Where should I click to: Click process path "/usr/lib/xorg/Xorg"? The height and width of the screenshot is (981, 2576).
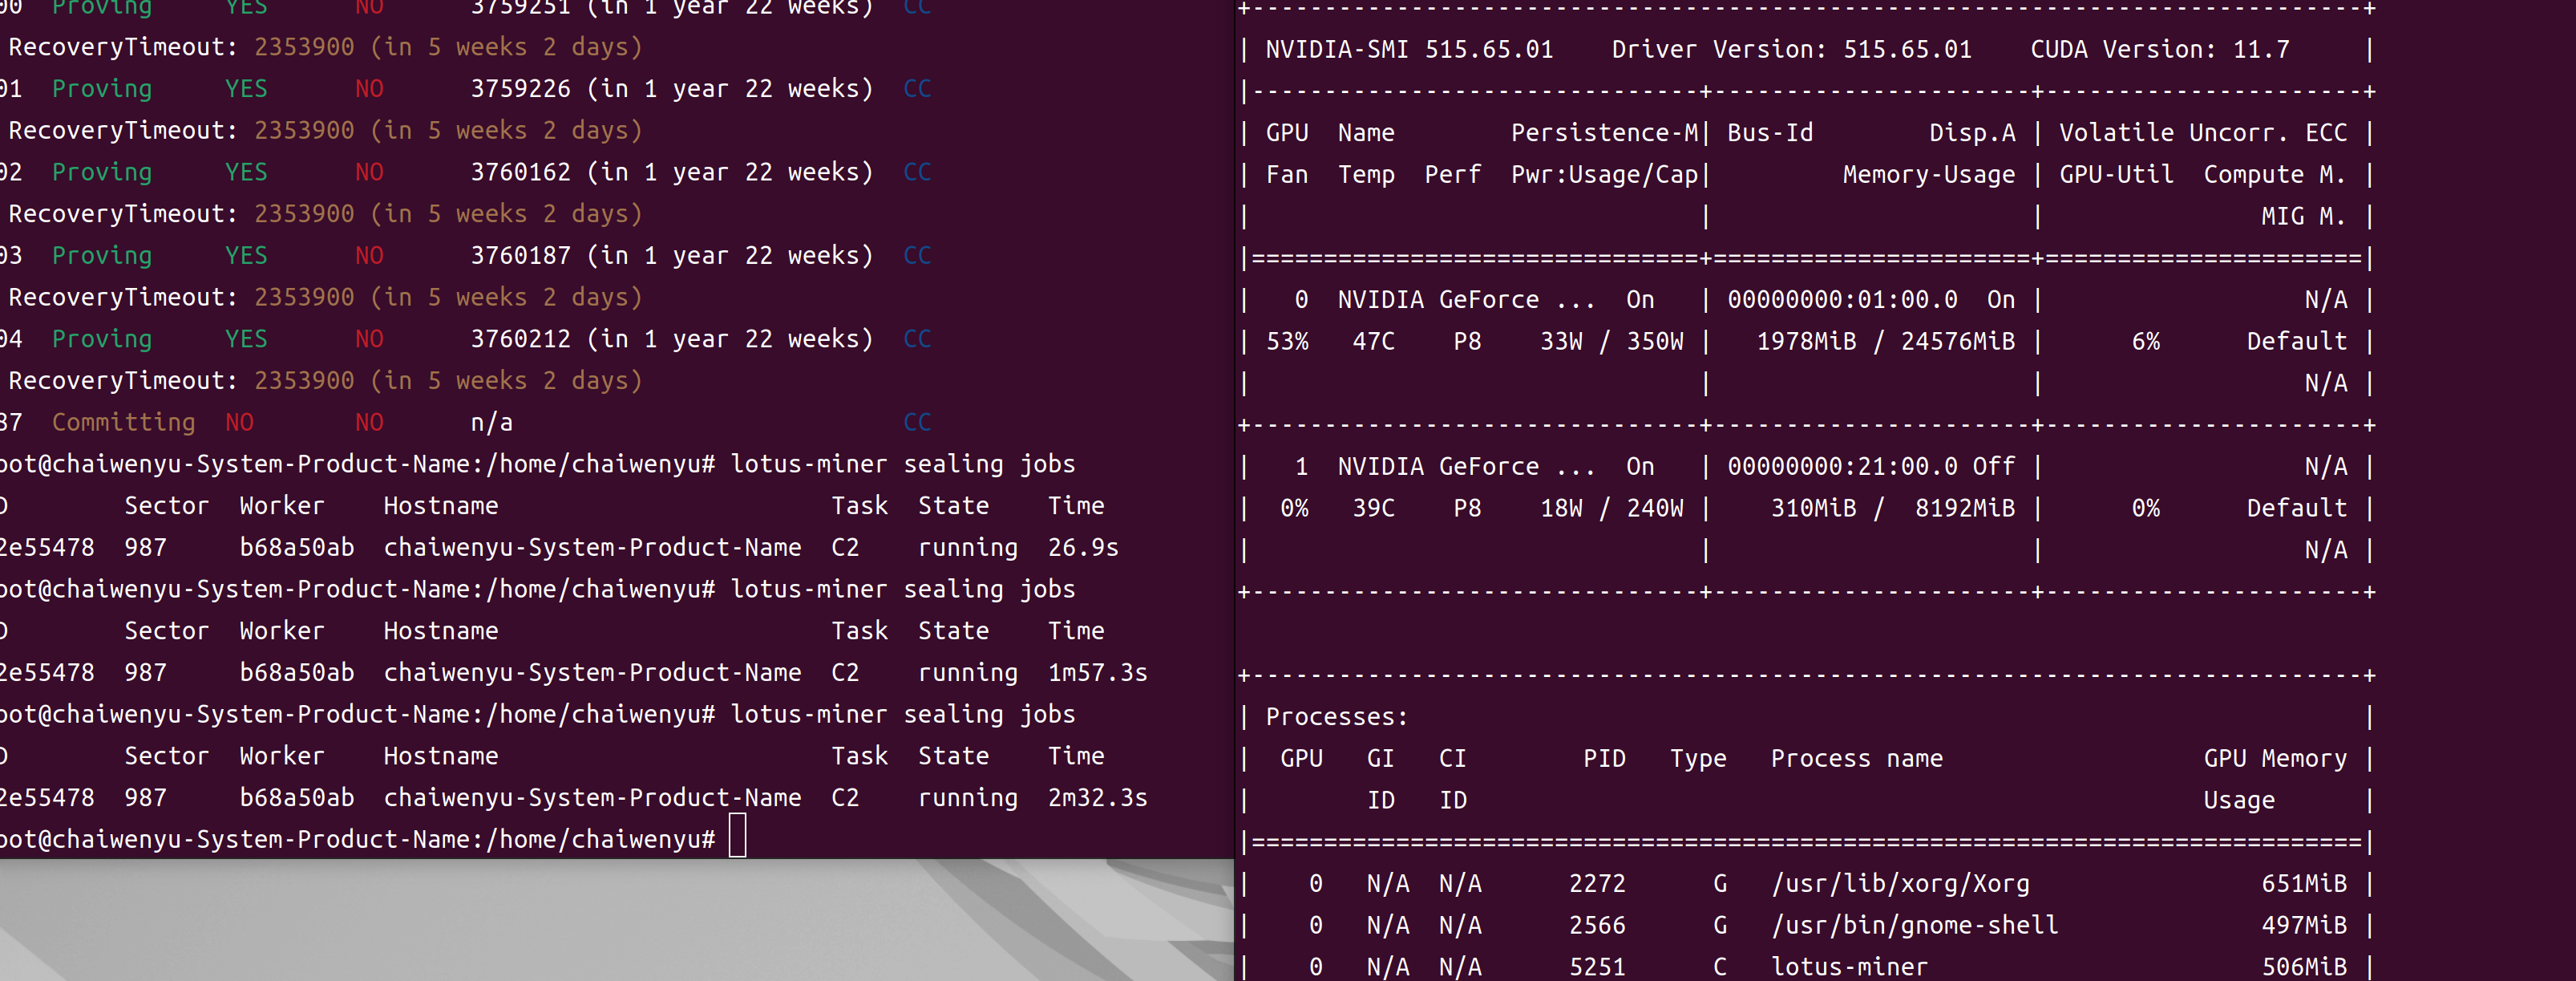pos(1900,883)
